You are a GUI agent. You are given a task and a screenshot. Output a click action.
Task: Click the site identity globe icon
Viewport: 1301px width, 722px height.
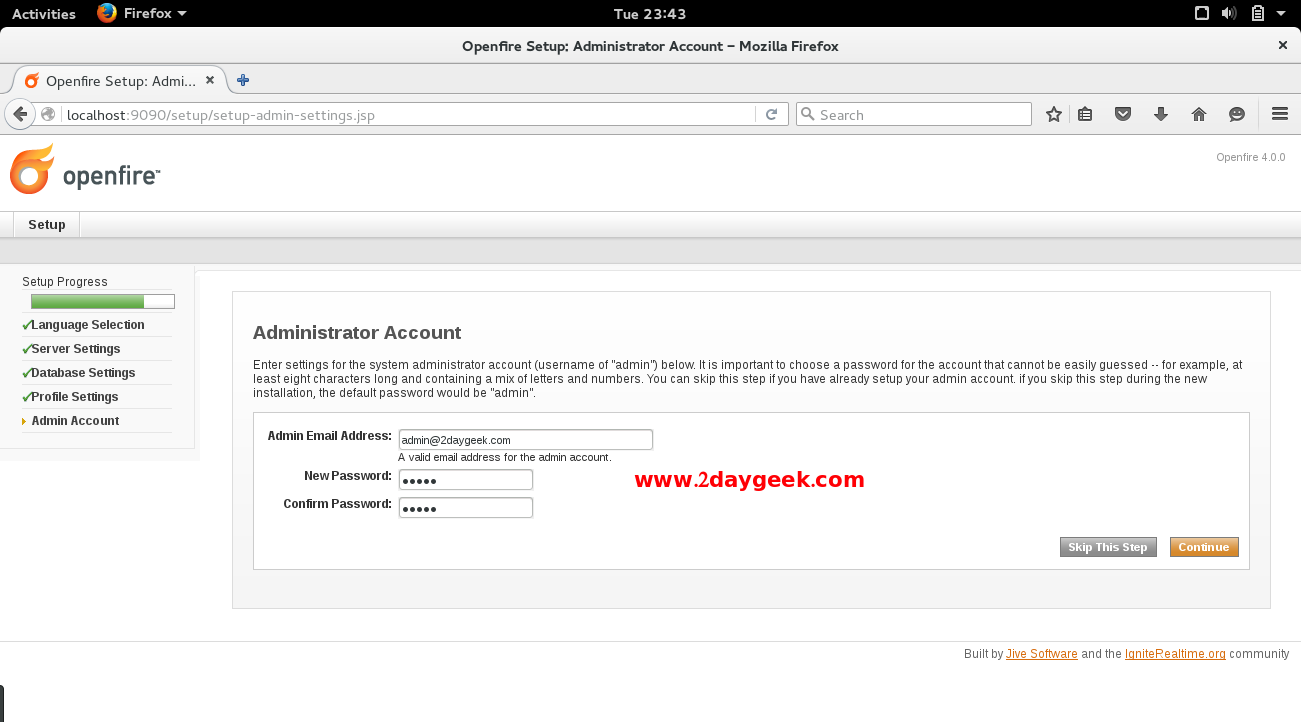(48, 114)
